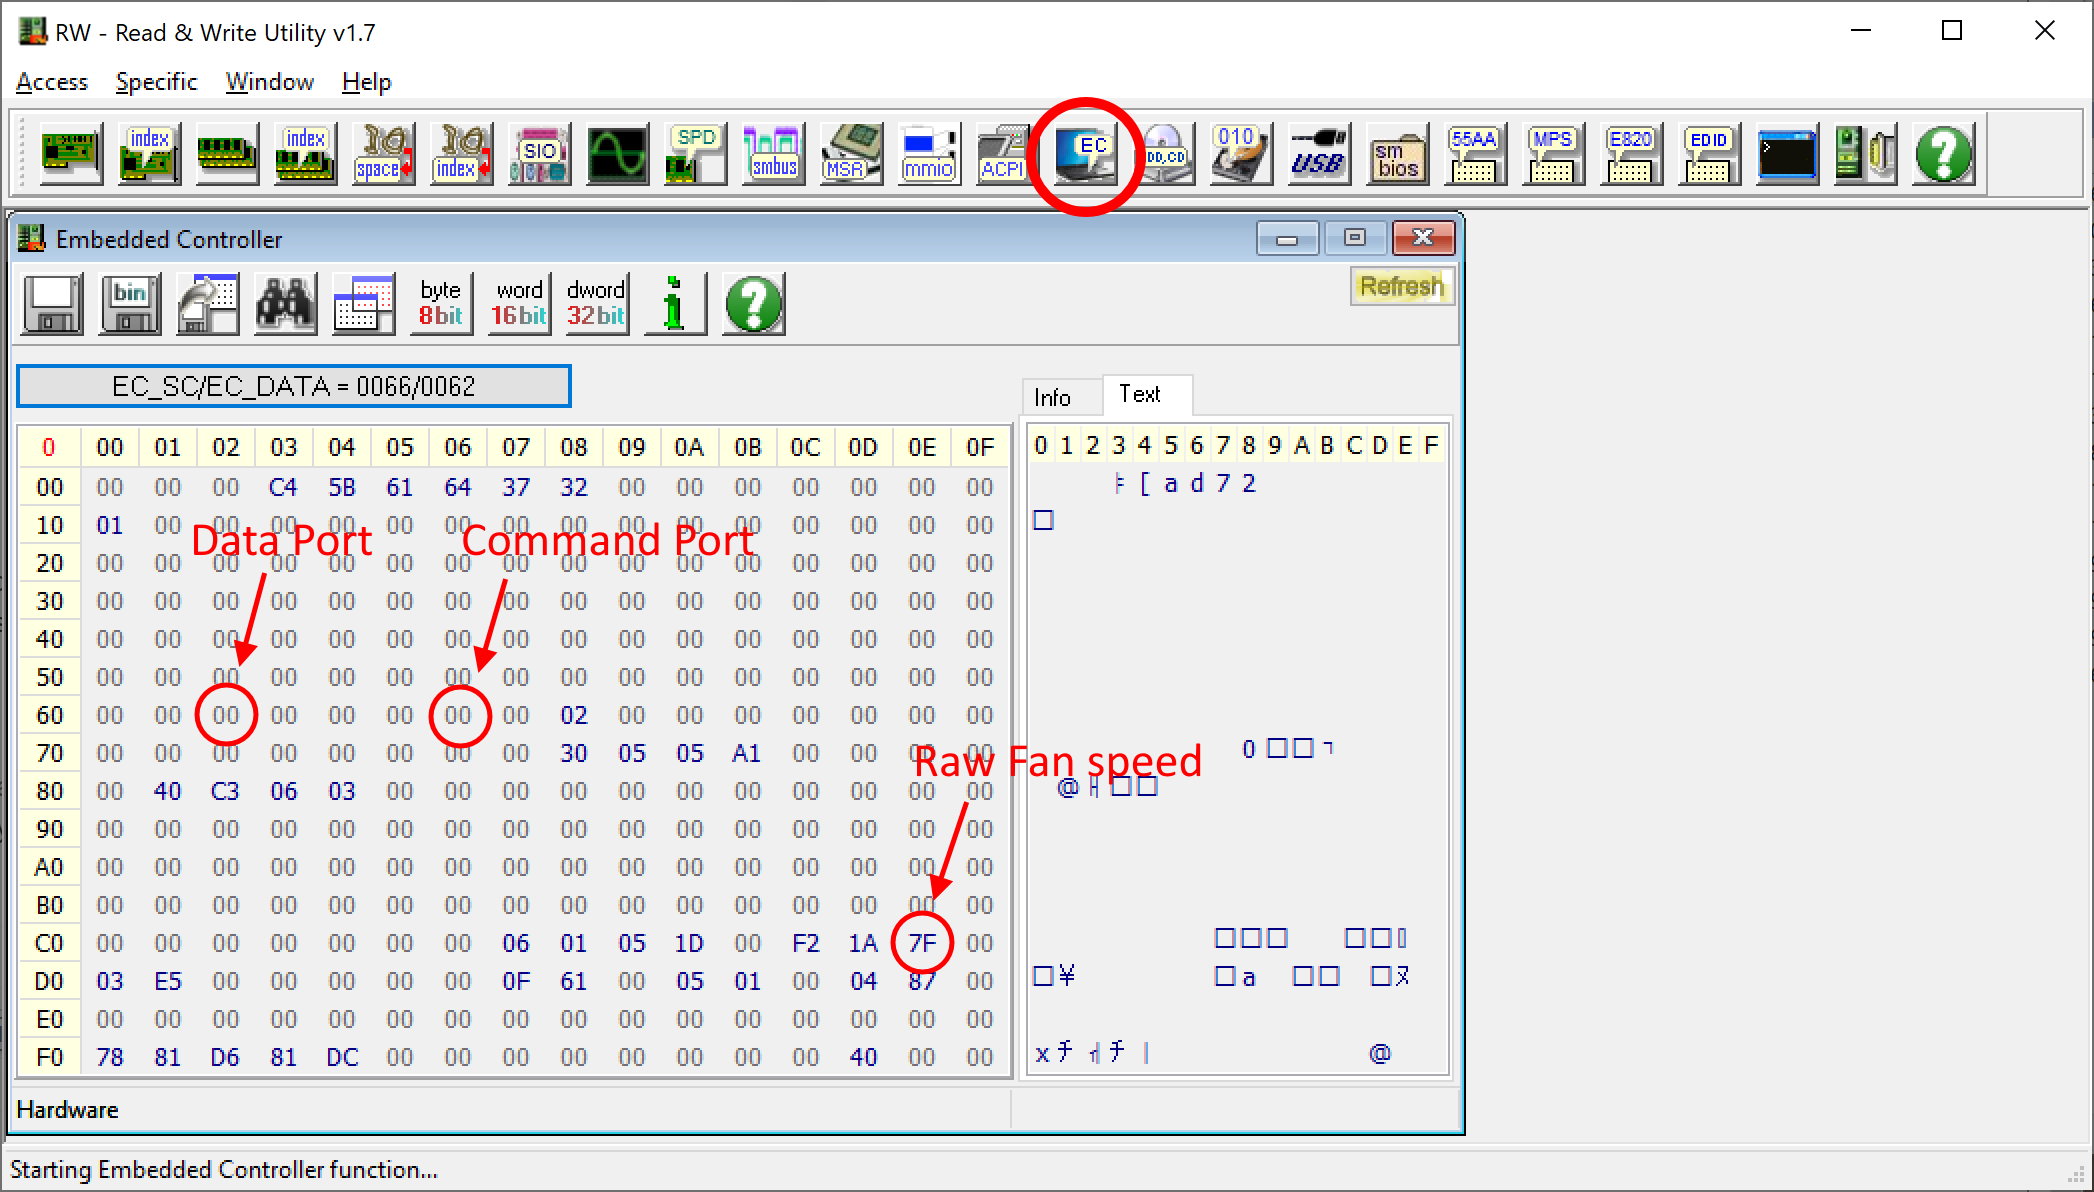Select the A1 cell in row 70

click(x=747, y=753)
